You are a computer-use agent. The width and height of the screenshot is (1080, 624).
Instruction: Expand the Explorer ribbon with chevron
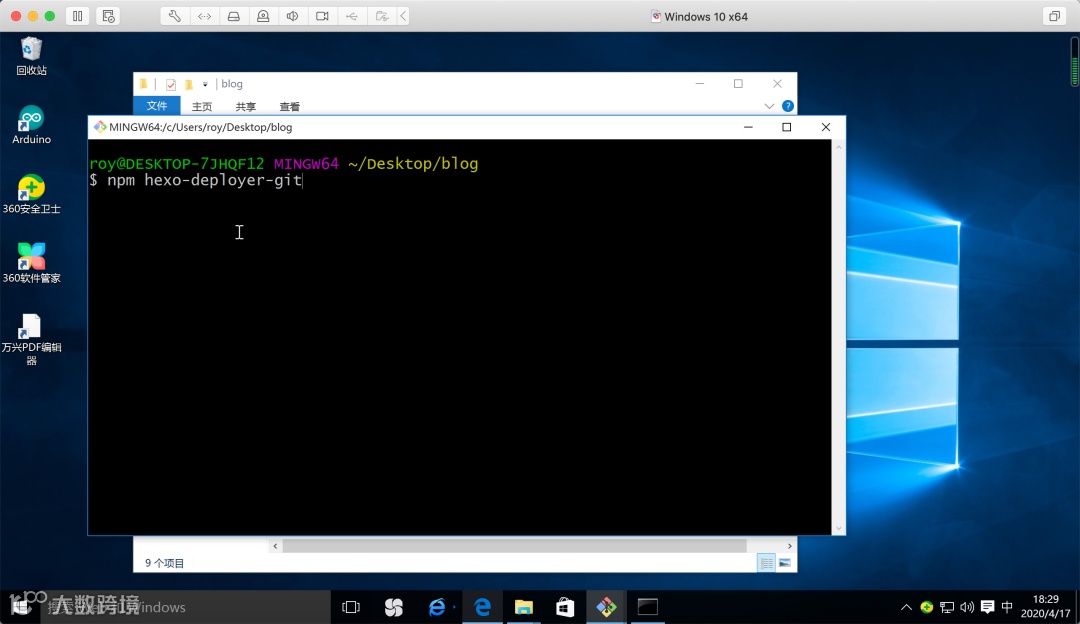coord(769,106)
